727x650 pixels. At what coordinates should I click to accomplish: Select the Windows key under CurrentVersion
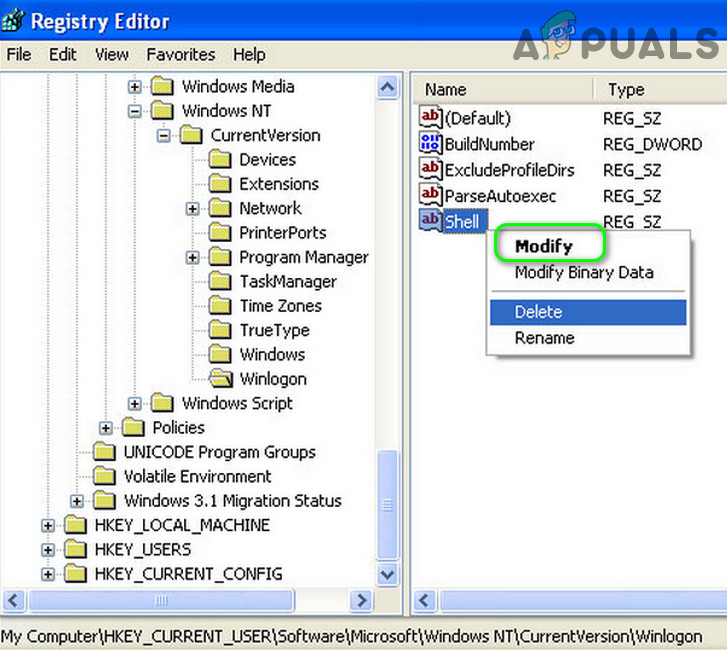(272, 354)
